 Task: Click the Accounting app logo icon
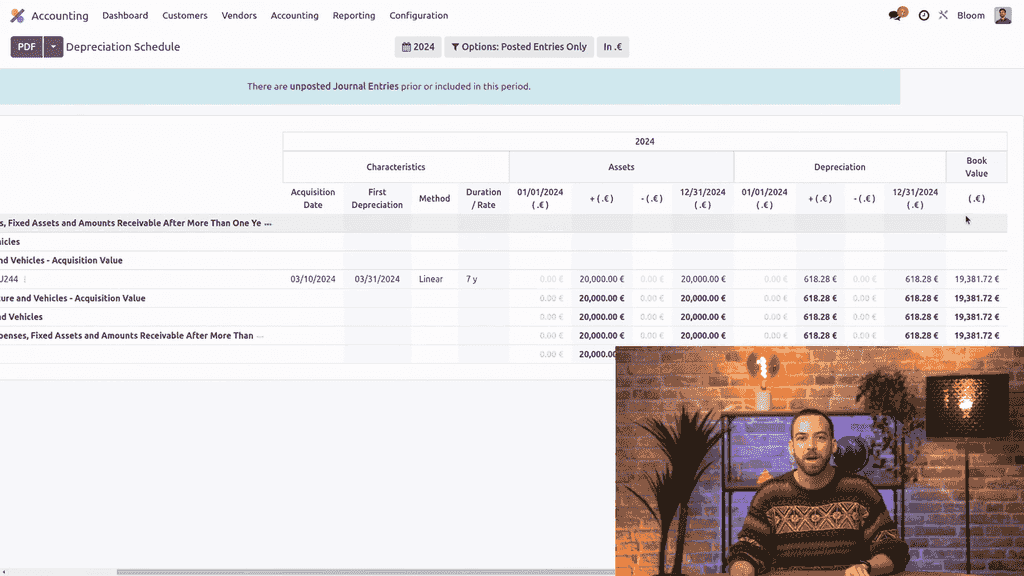tap(17, 16)
